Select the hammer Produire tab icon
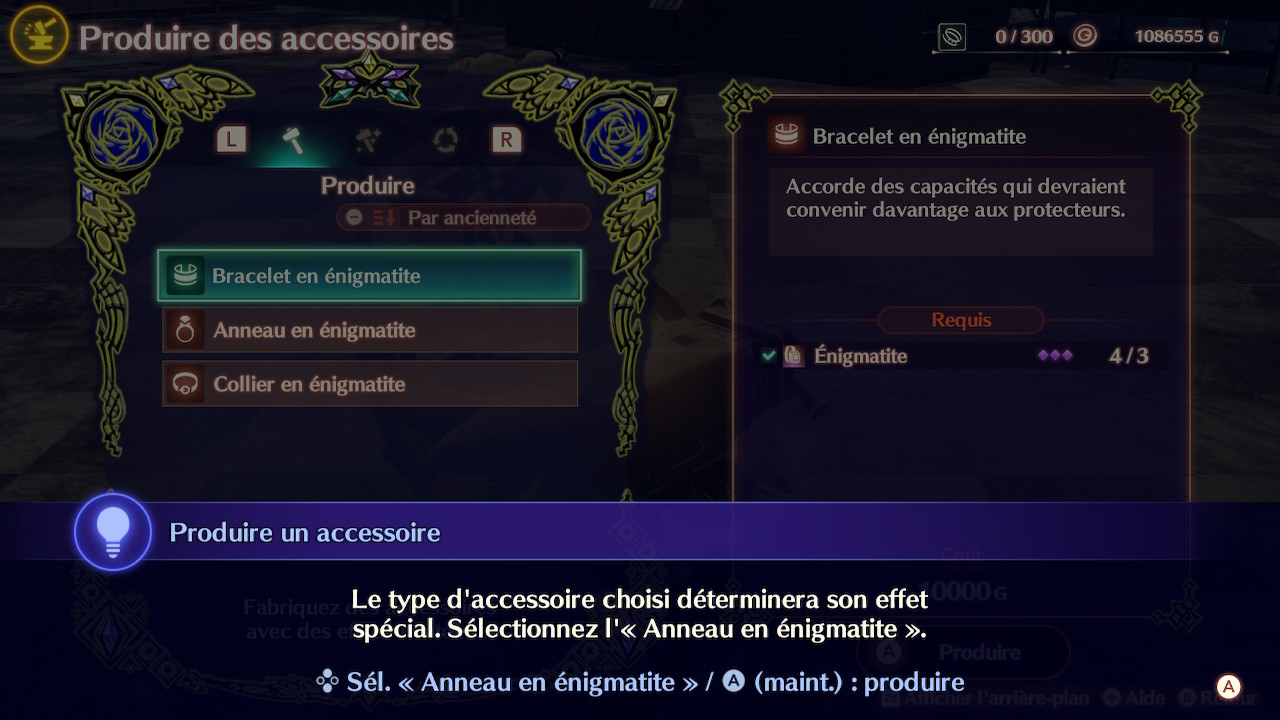 (293, 140)
